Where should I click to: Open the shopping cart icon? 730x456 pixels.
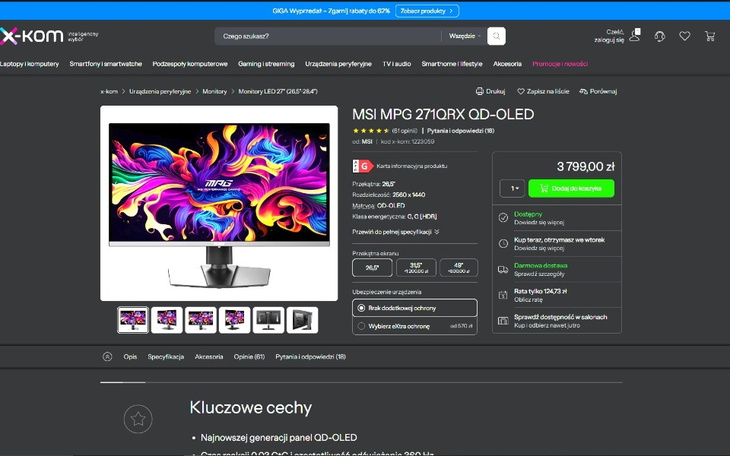[x=710, y=36]
